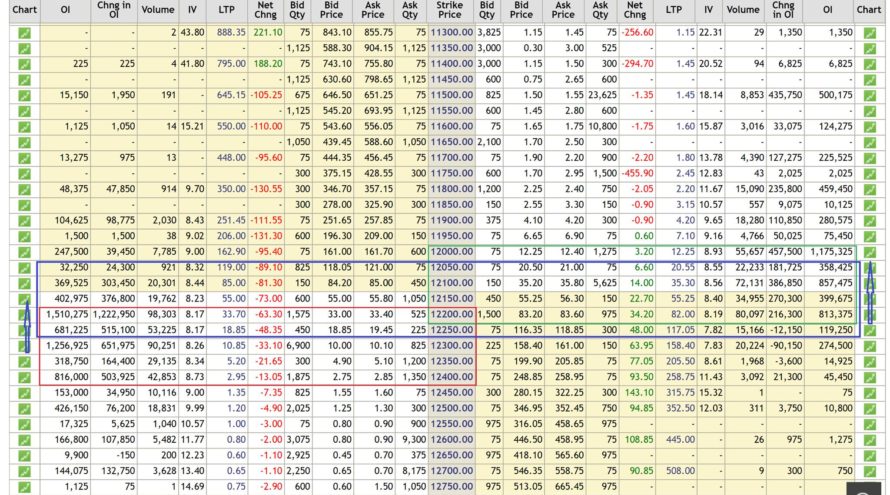Select call volume value 98,303

(x=162, y=314)
